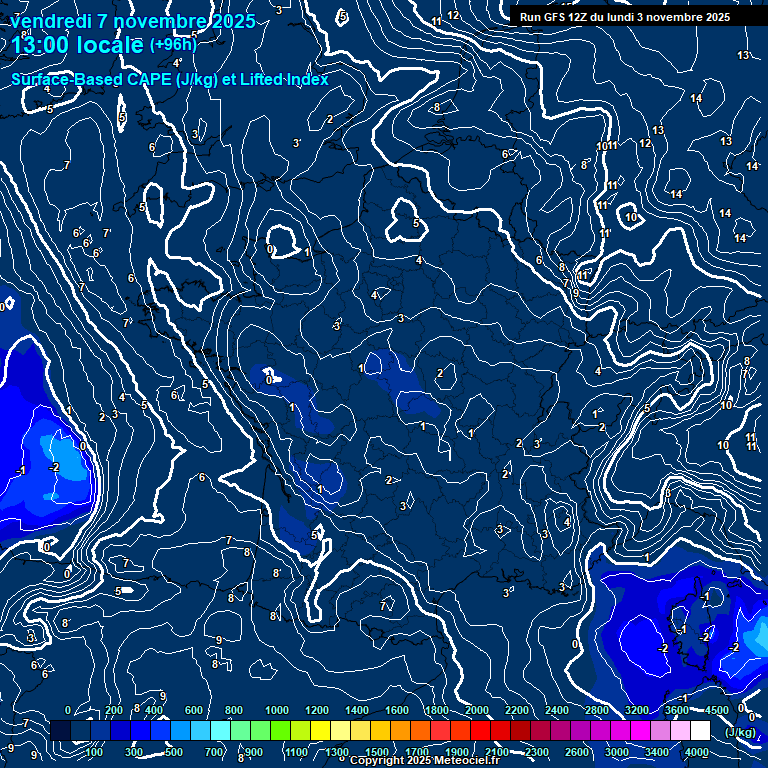Click the '1000' legend scale label
768x768 pixels.
point(277,710)
